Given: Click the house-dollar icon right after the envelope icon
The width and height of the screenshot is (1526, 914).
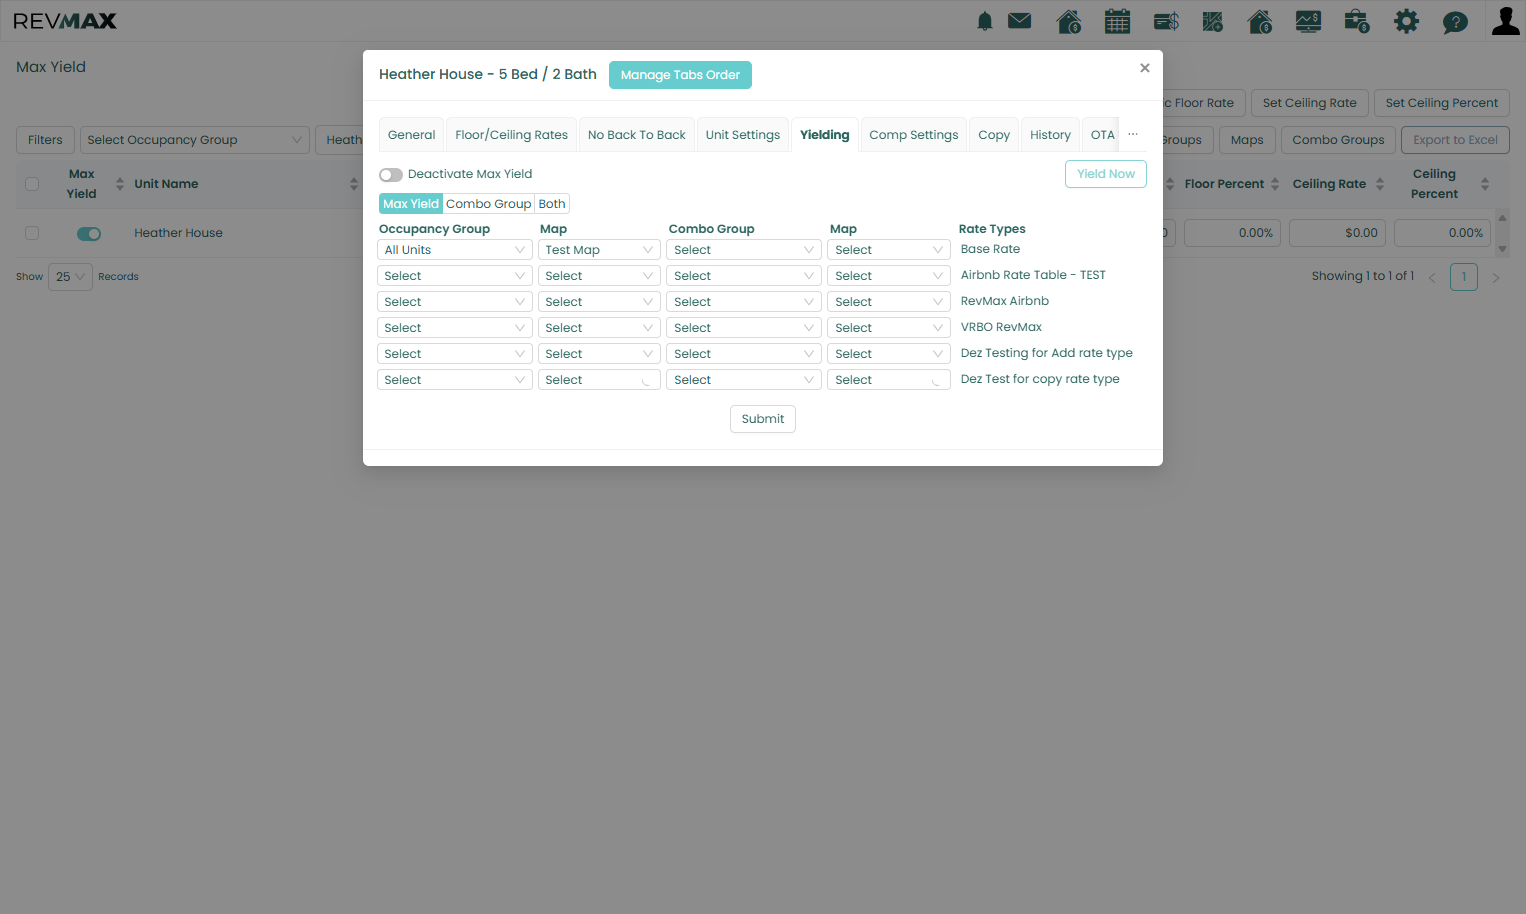Looking at the screenshot, I should [1069, 21].
